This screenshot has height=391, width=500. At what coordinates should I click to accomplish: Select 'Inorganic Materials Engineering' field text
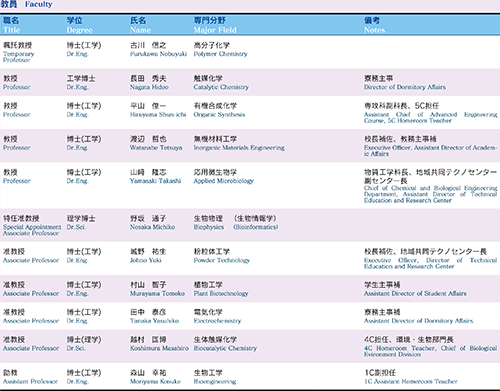click(x=239, y=147)
